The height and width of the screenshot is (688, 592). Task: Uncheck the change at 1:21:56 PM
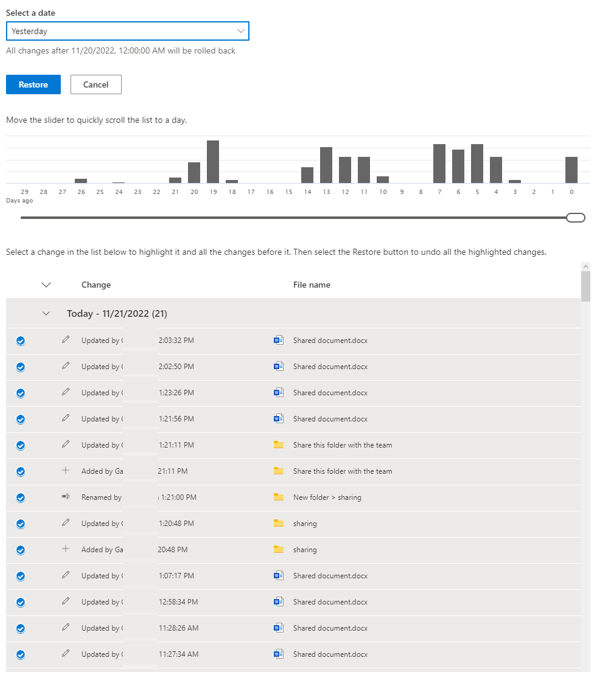pyautogui.click(x=21, y=419)
